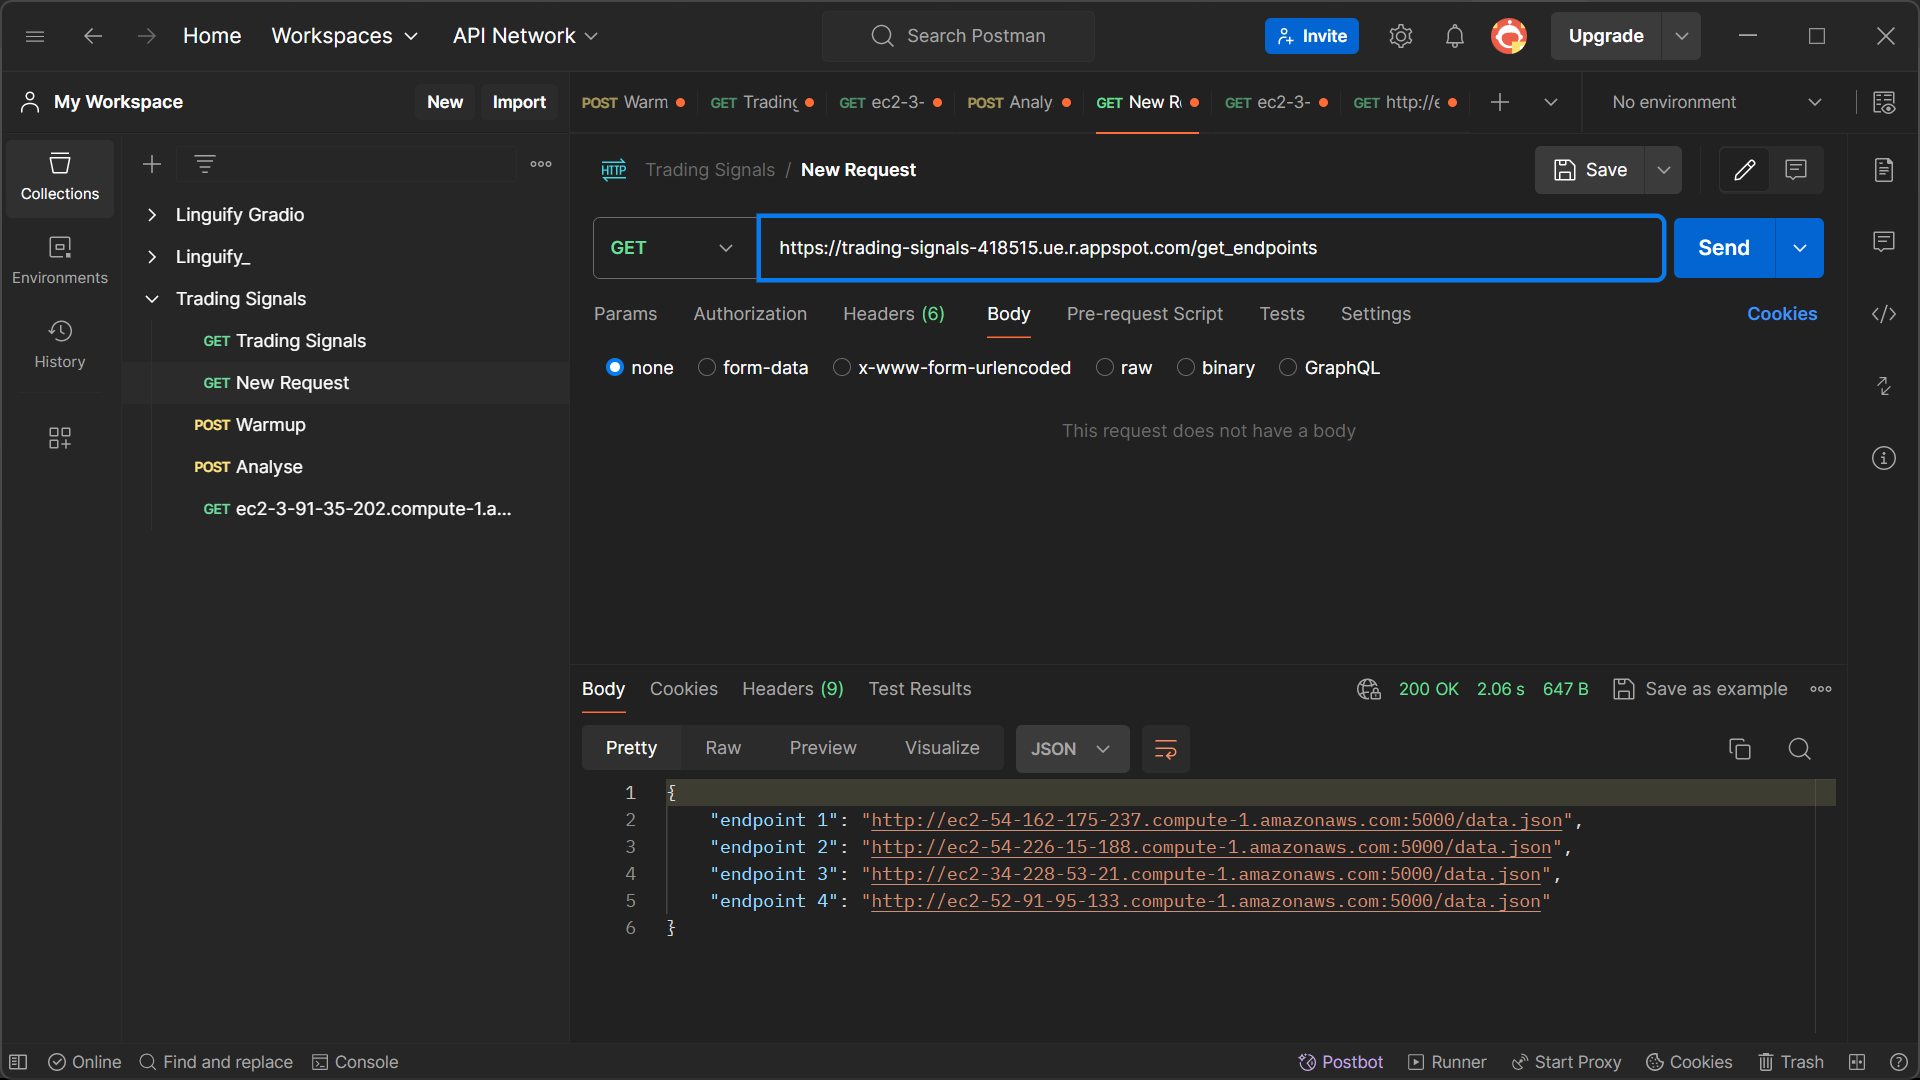This screenshot has width=1920, height=1080.
Task: Open the JSON response format dropdown
Action: tap(1071, 749)
